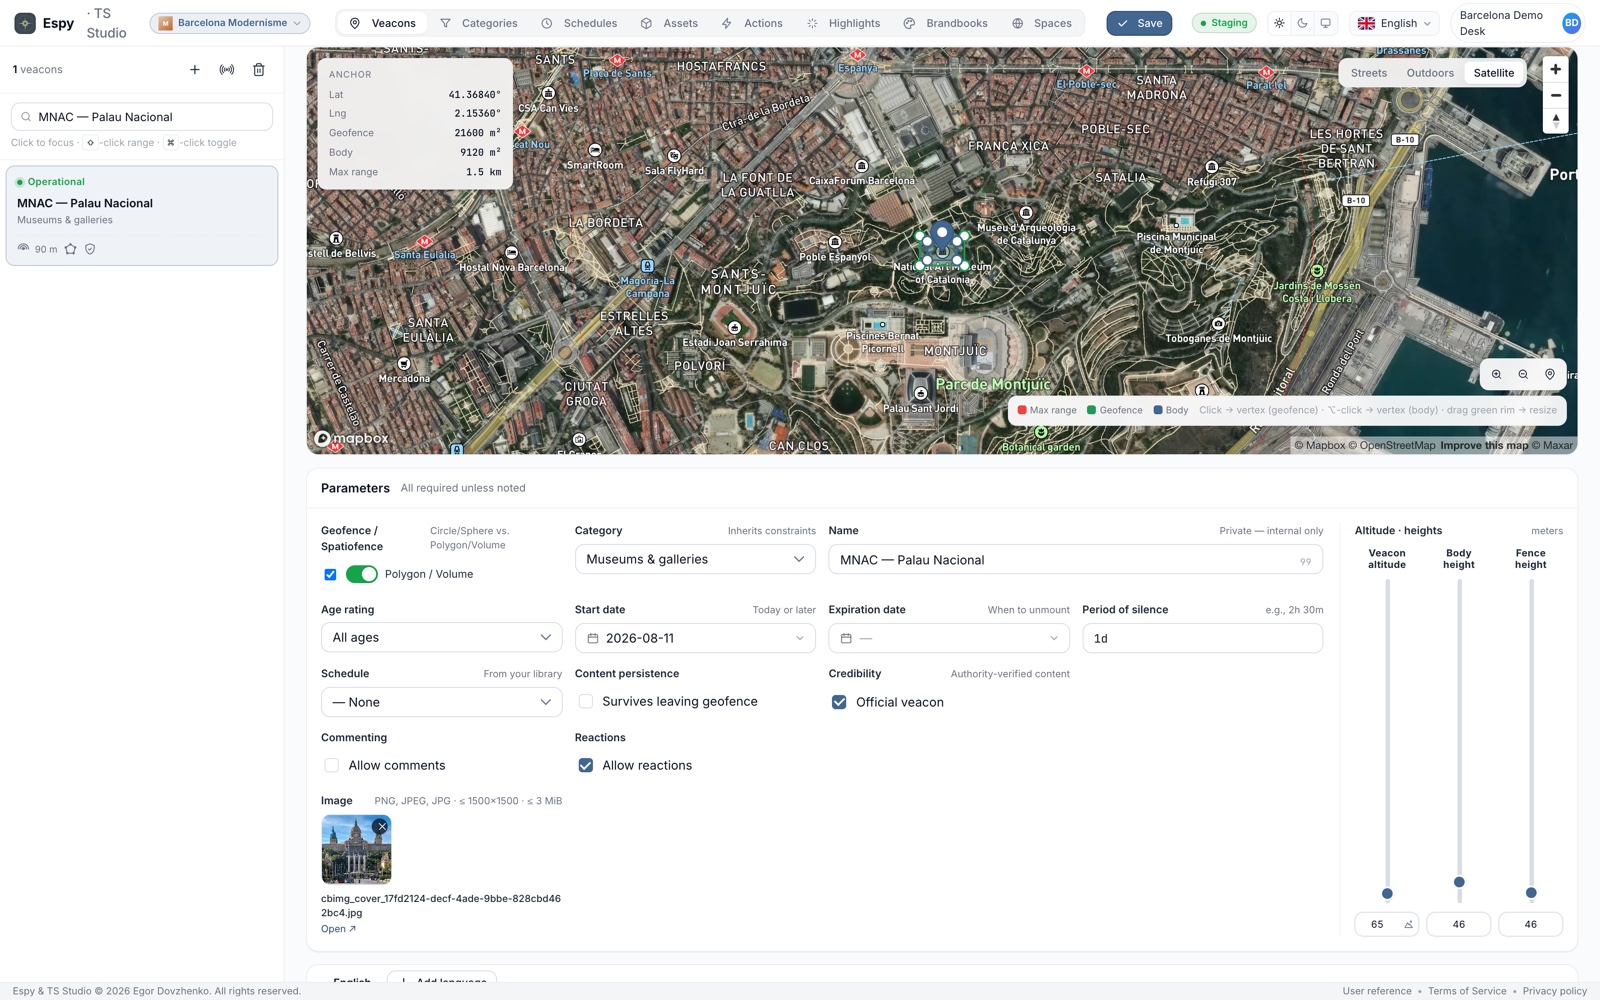
Task: Open the Age rating All ages dropdown
Action: click(441, 638)
